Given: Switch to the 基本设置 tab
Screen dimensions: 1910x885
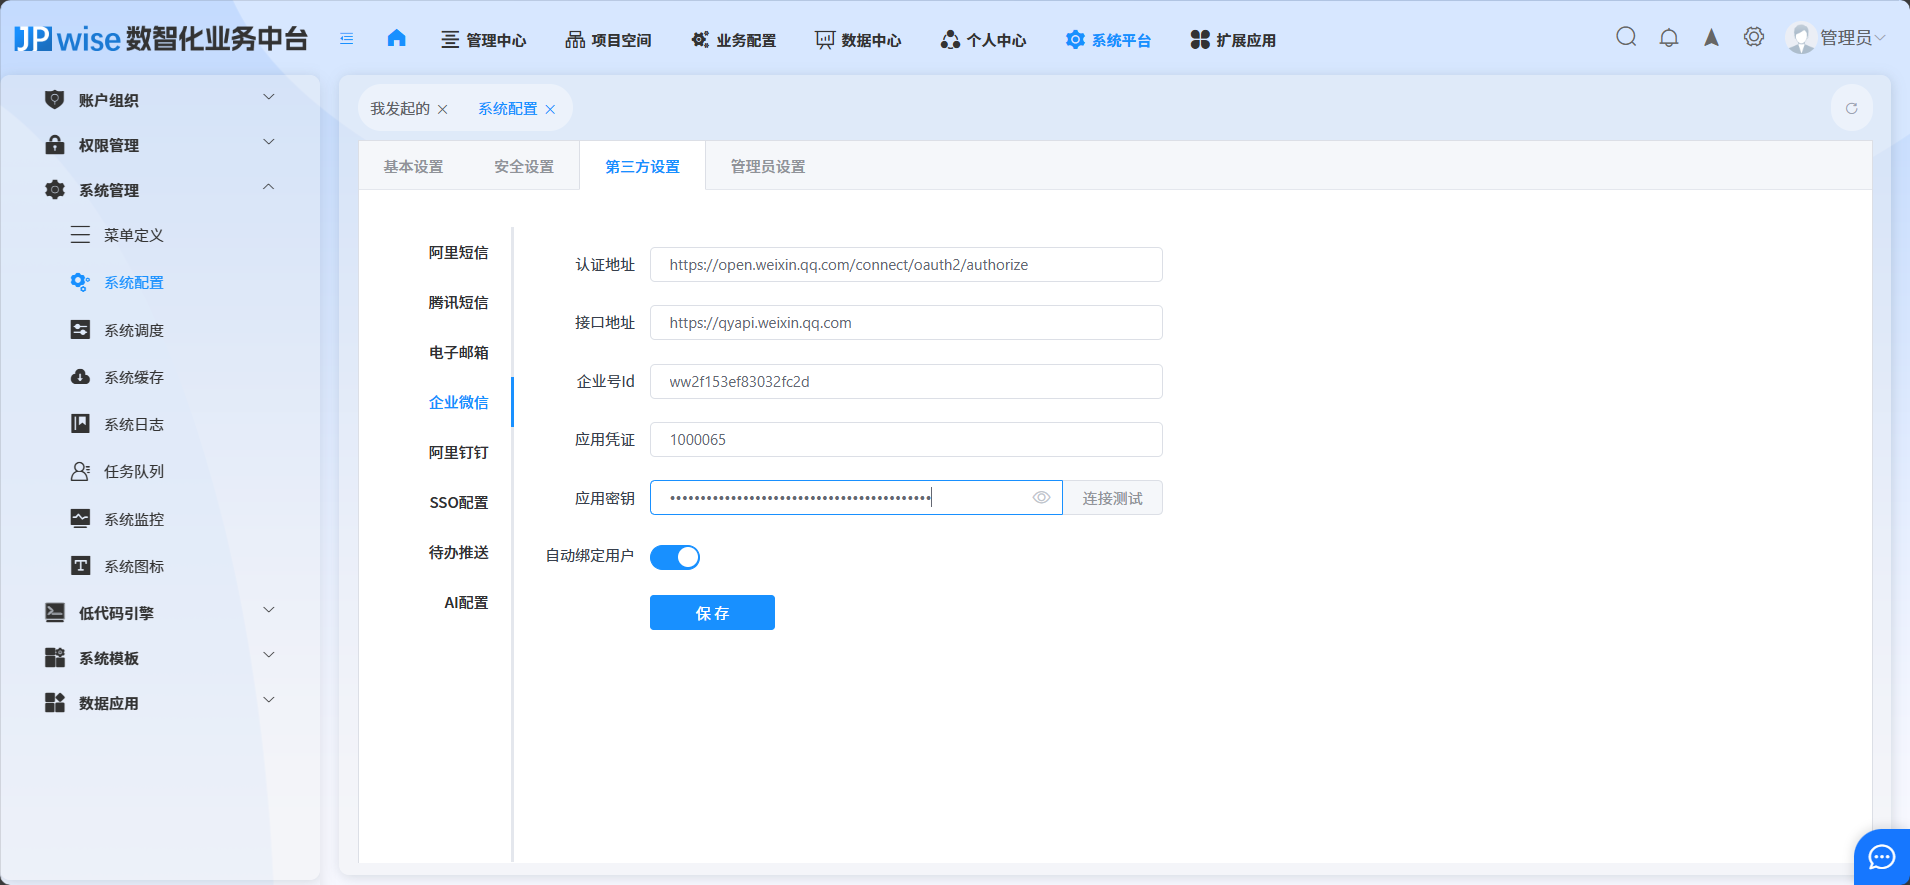Looking at the screenshot, I should pos(413,166).
